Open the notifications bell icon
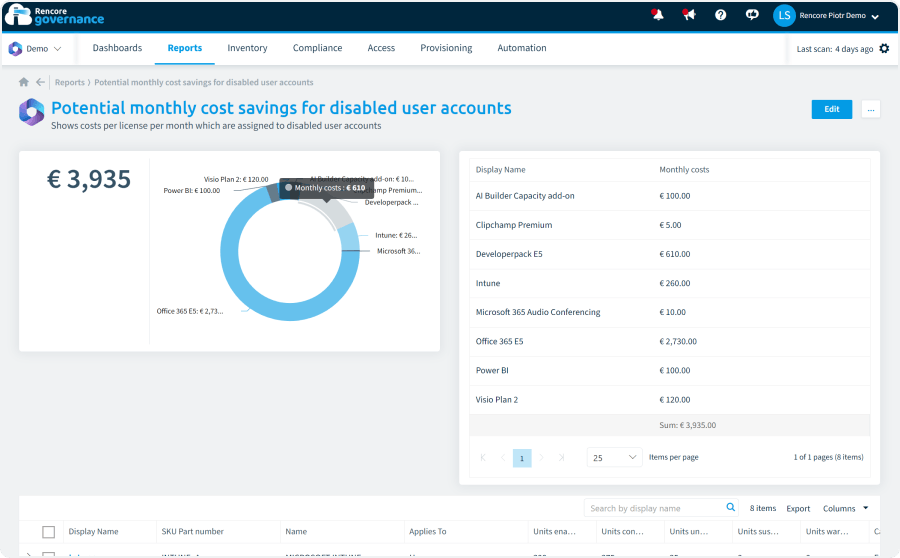The width and height of the screenshot is (900, 558). [x=658, y=15]
